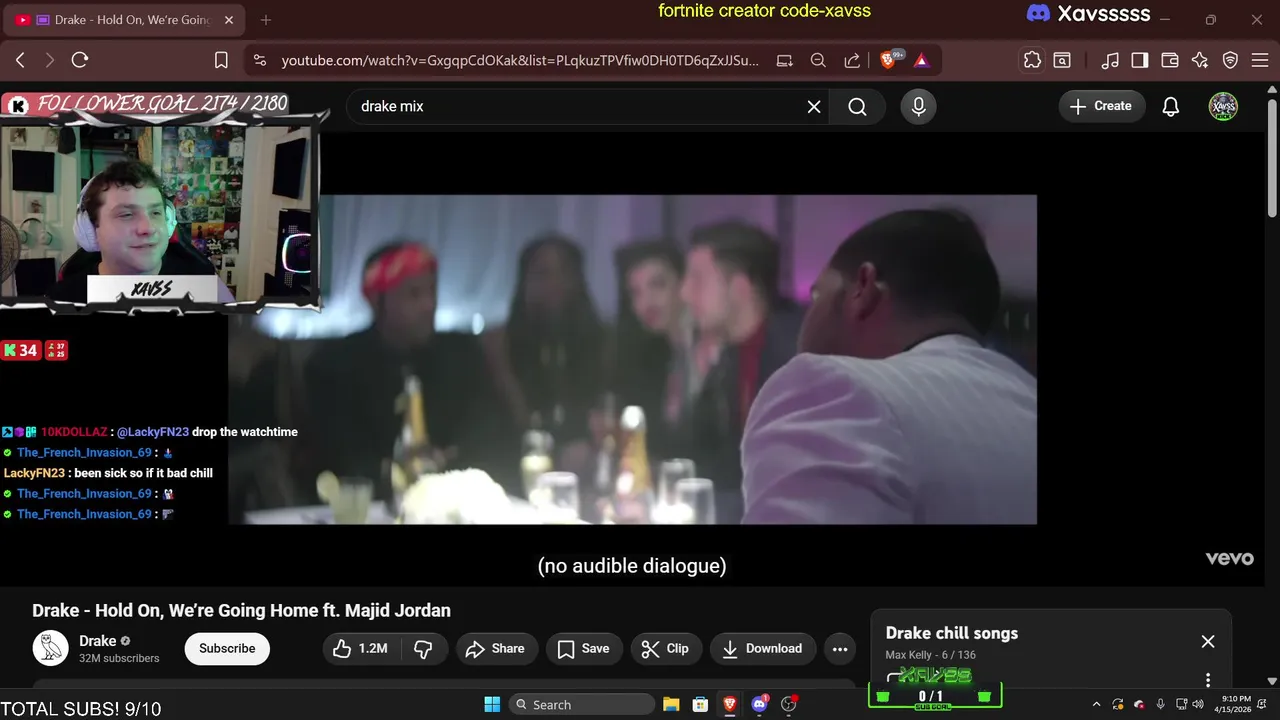Open File Explorer from the taskbar
The image size is (1280, 720).
tap(671, 704)
